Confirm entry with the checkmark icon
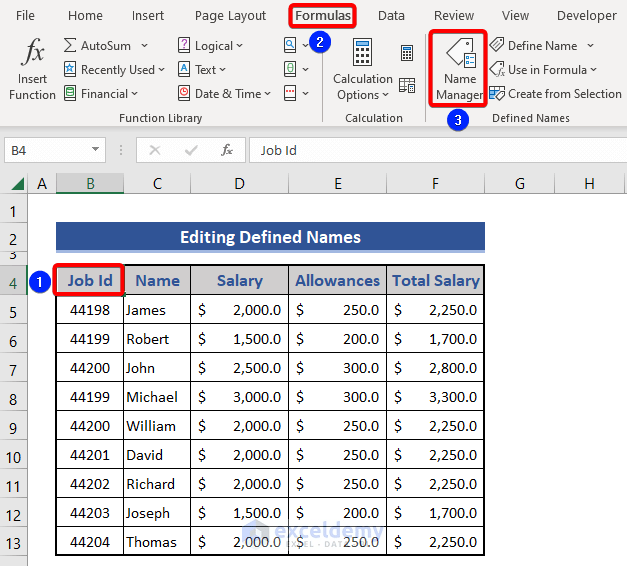Screen dimensions: 627x566 pyautogui.click(x=191, y=150)
